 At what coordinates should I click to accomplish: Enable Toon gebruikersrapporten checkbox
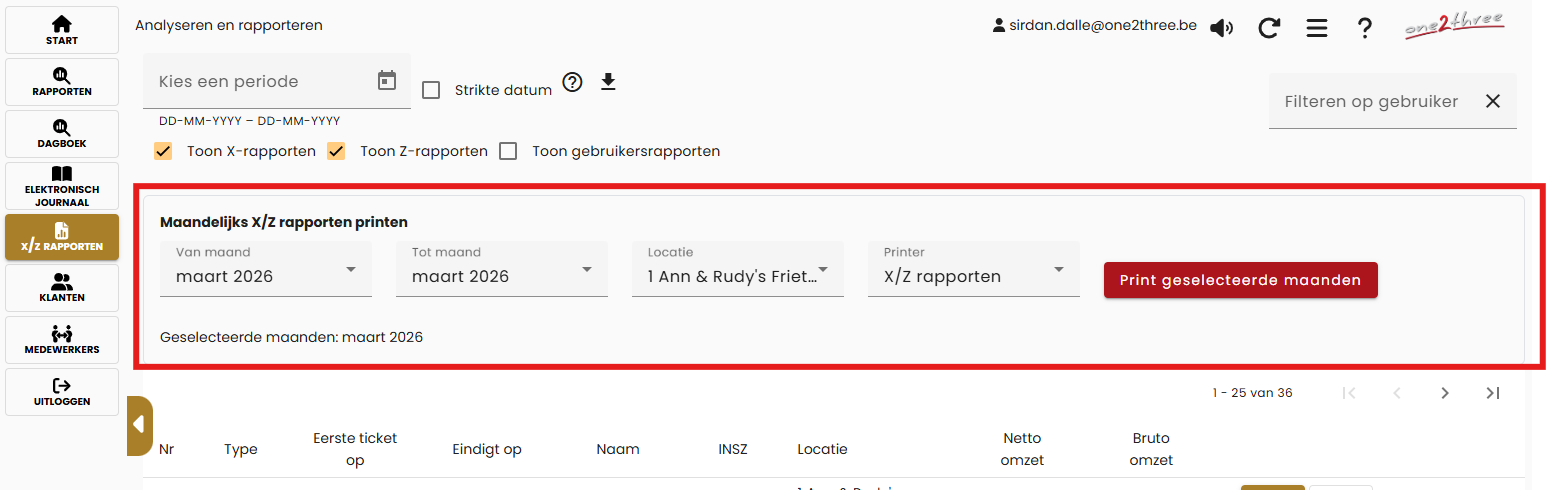click(508, 151)
